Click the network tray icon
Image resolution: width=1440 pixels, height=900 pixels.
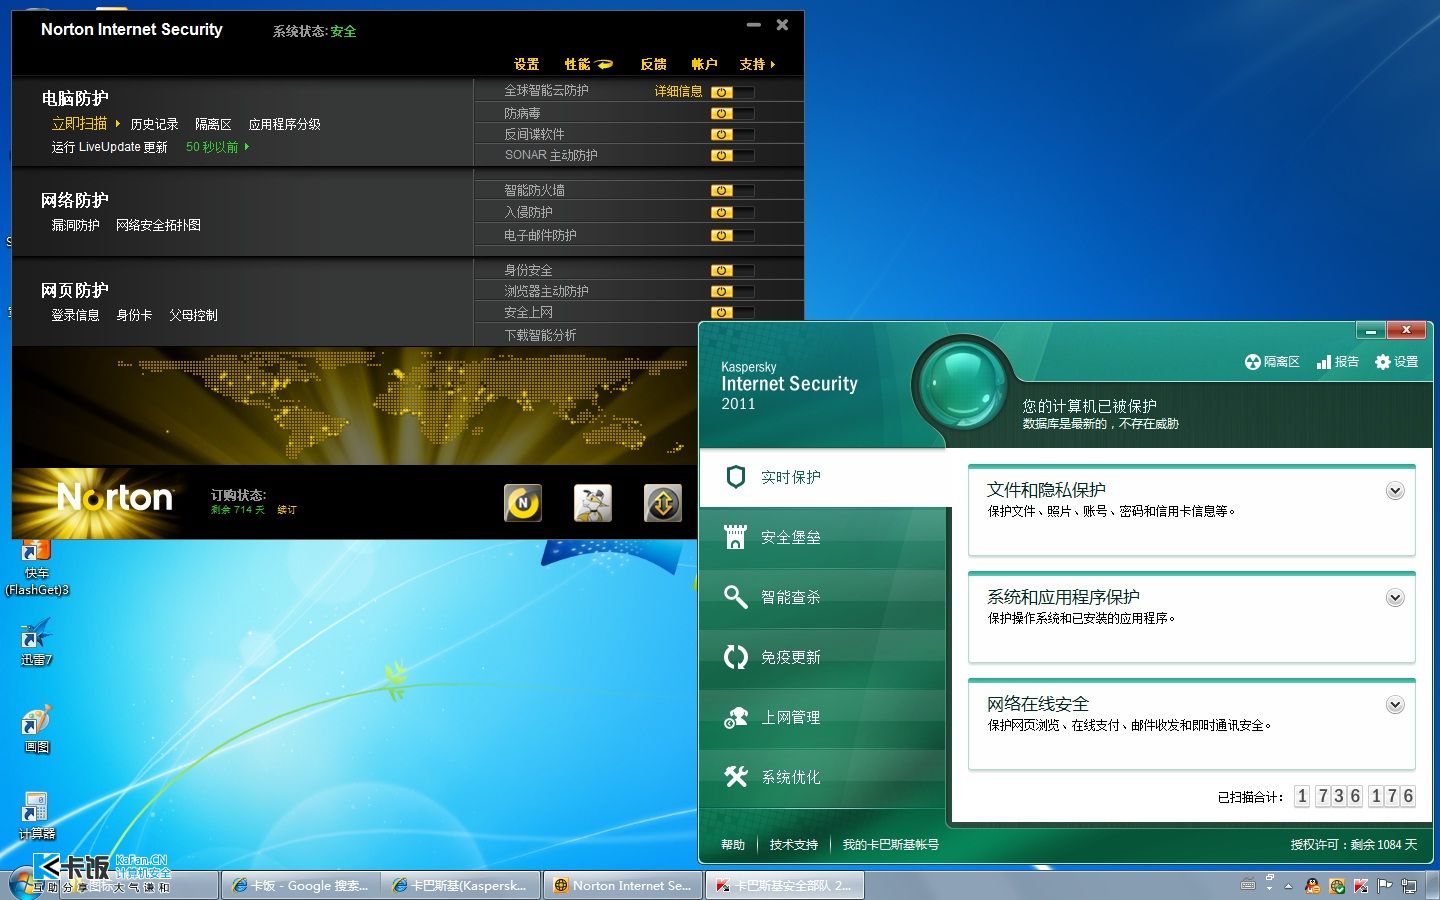[1408, 886]
